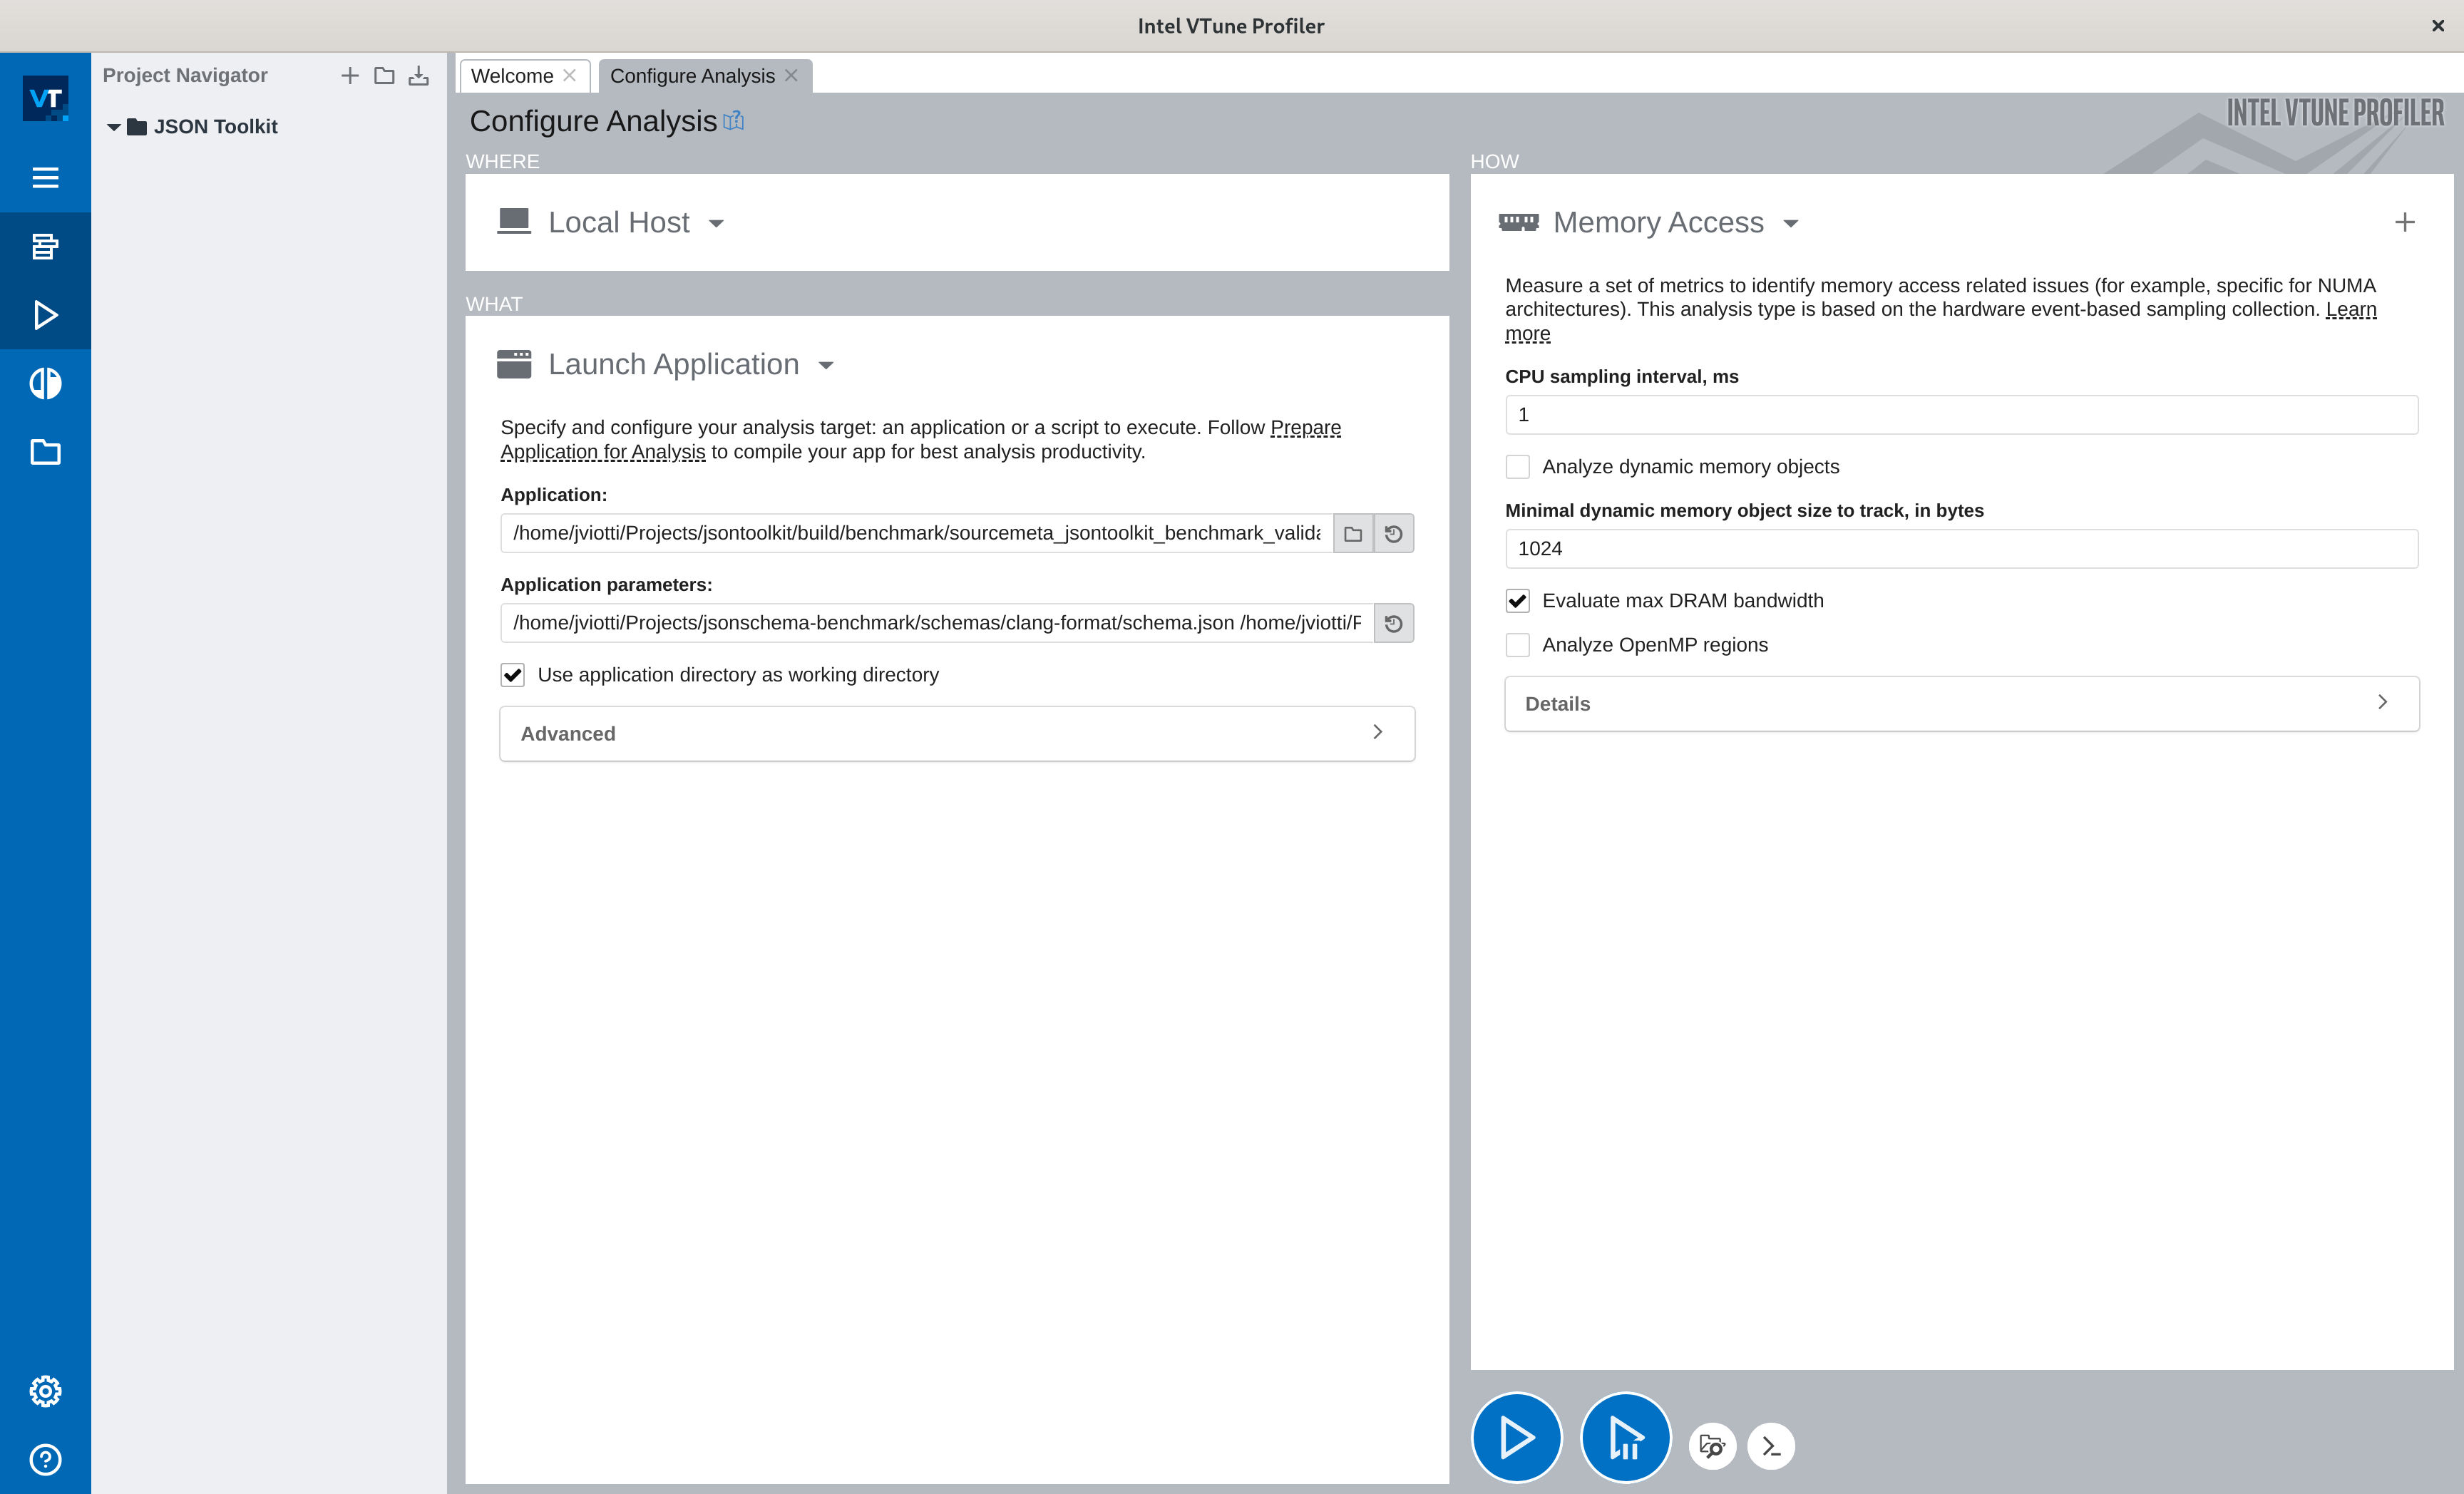Import result using Project Navigator download icon
This screenshot has width=2464, height=1494.
[x=419, y=76]
